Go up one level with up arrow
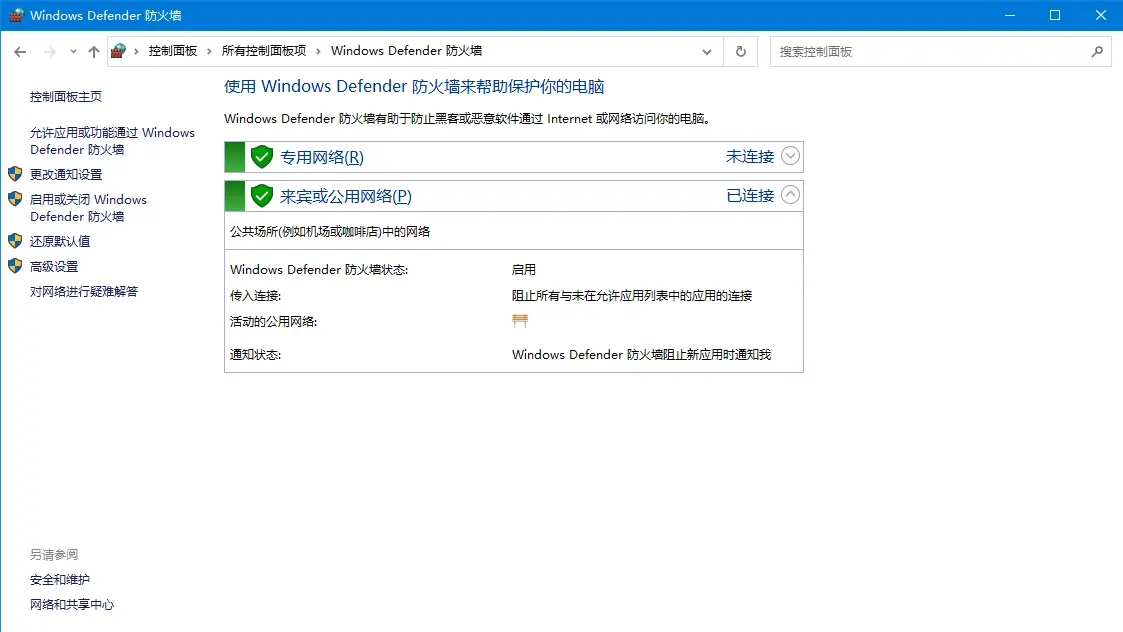The height and width of the screenshot is (632, 1123). [x=94, y=52]
